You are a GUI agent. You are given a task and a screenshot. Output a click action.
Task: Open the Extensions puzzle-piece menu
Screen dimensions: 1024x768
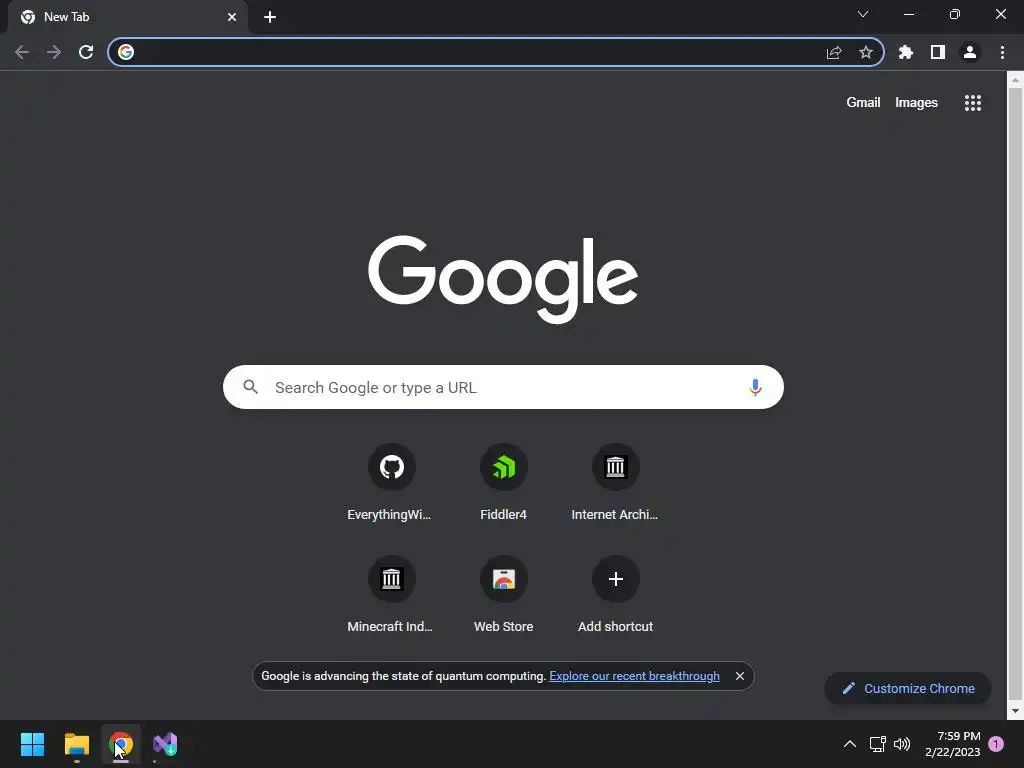(x=905, y=52)
